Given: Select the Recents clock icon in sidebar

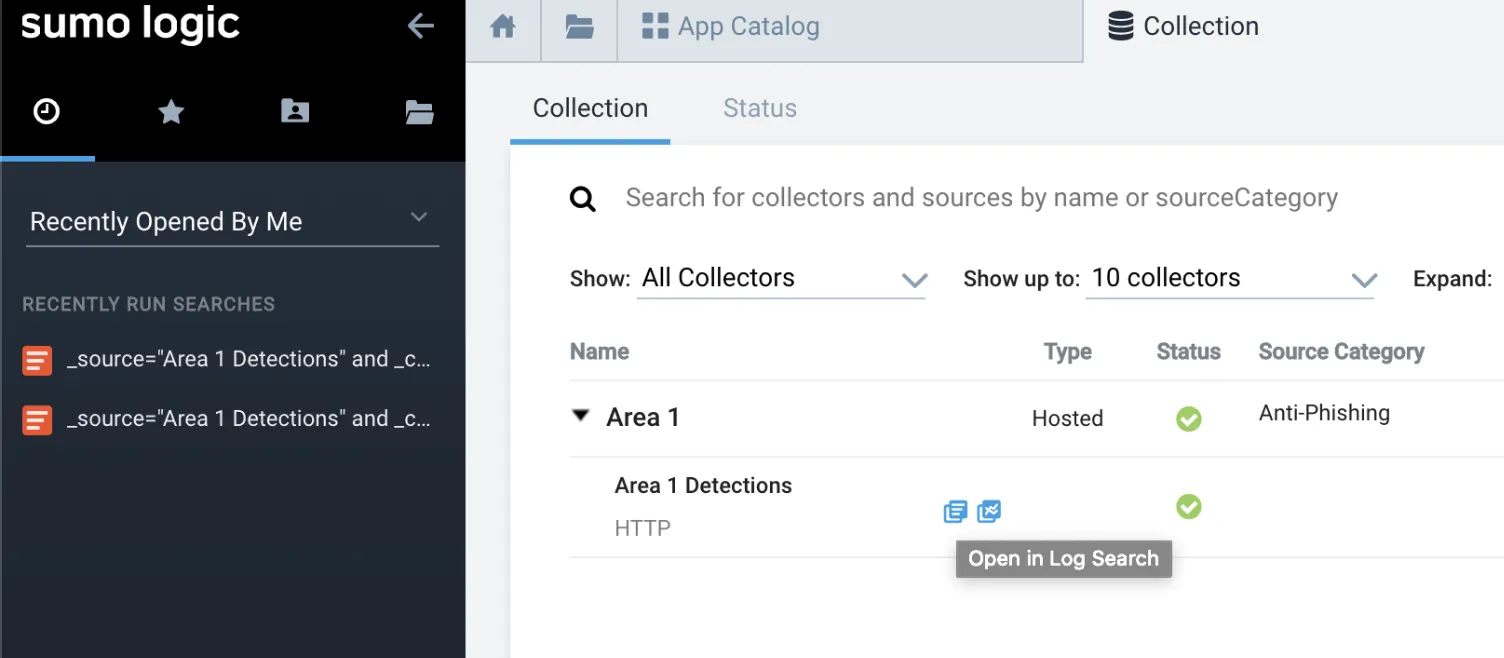Looking at the screenshot, I should coord(47,112).
